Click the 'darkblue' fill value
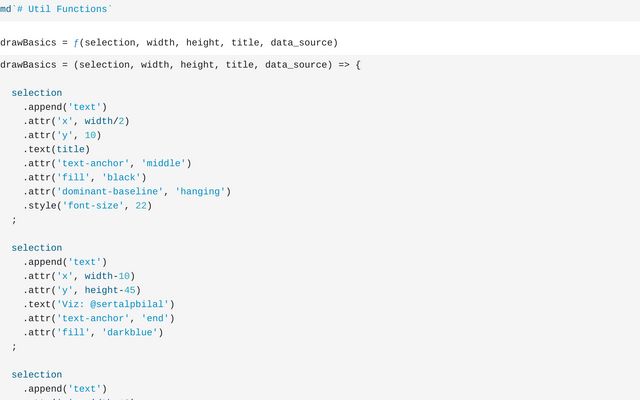640x400 pixels. pos(131,332)
